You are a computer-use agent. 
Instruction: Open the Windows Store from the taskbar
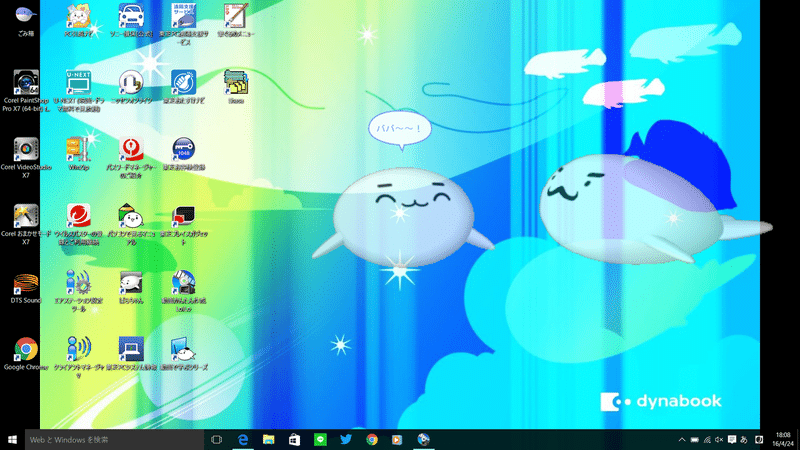pyautogui.click(x=294, y=440)
